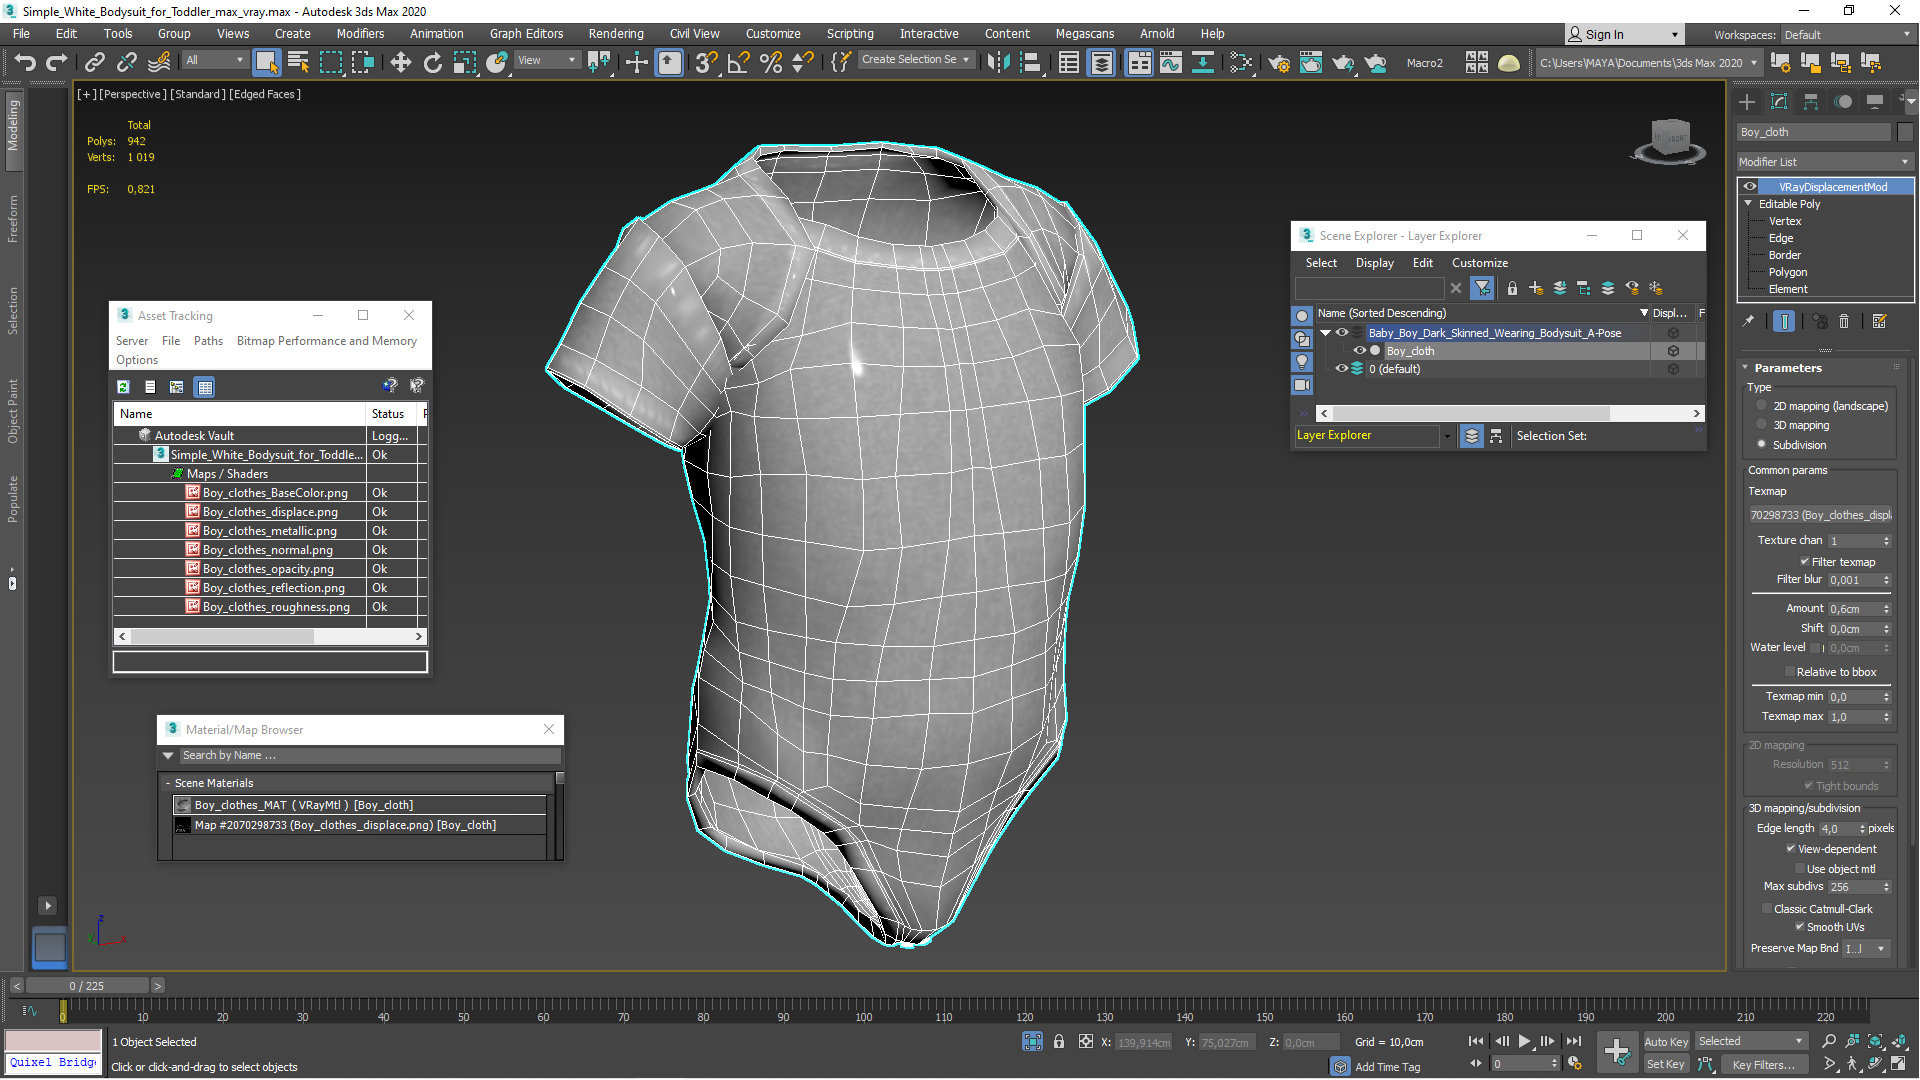Toggle Selection Lock icon in status bar

click(x=1059, y=1042)
